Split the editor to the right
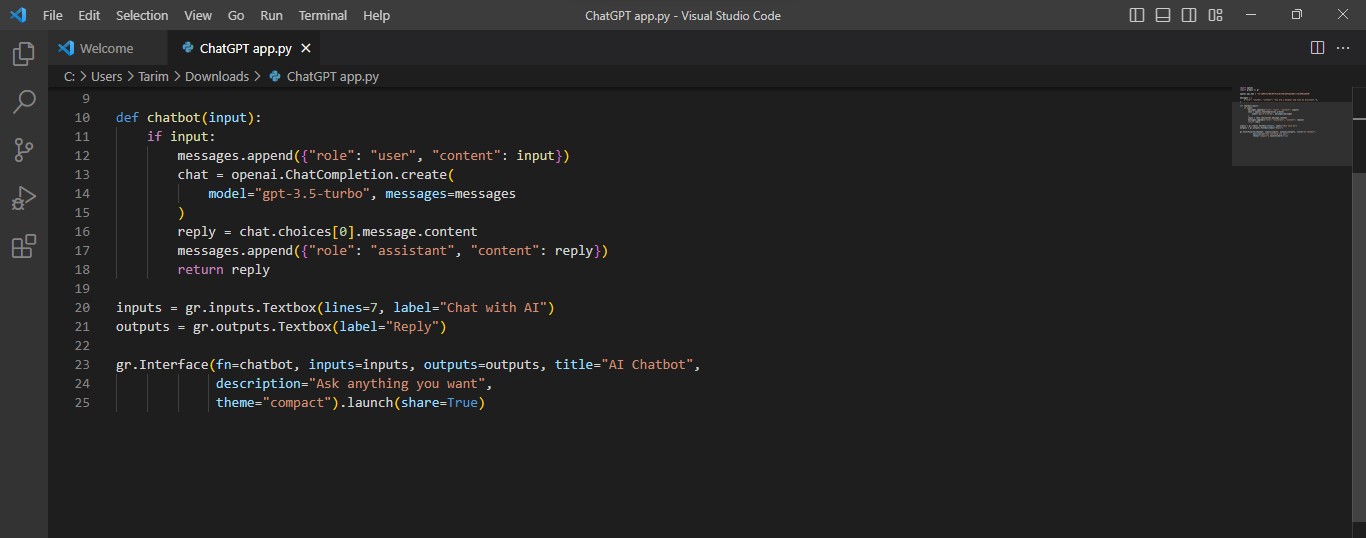The width and height of the screenshot is (1366, 538). [1317, 48]
